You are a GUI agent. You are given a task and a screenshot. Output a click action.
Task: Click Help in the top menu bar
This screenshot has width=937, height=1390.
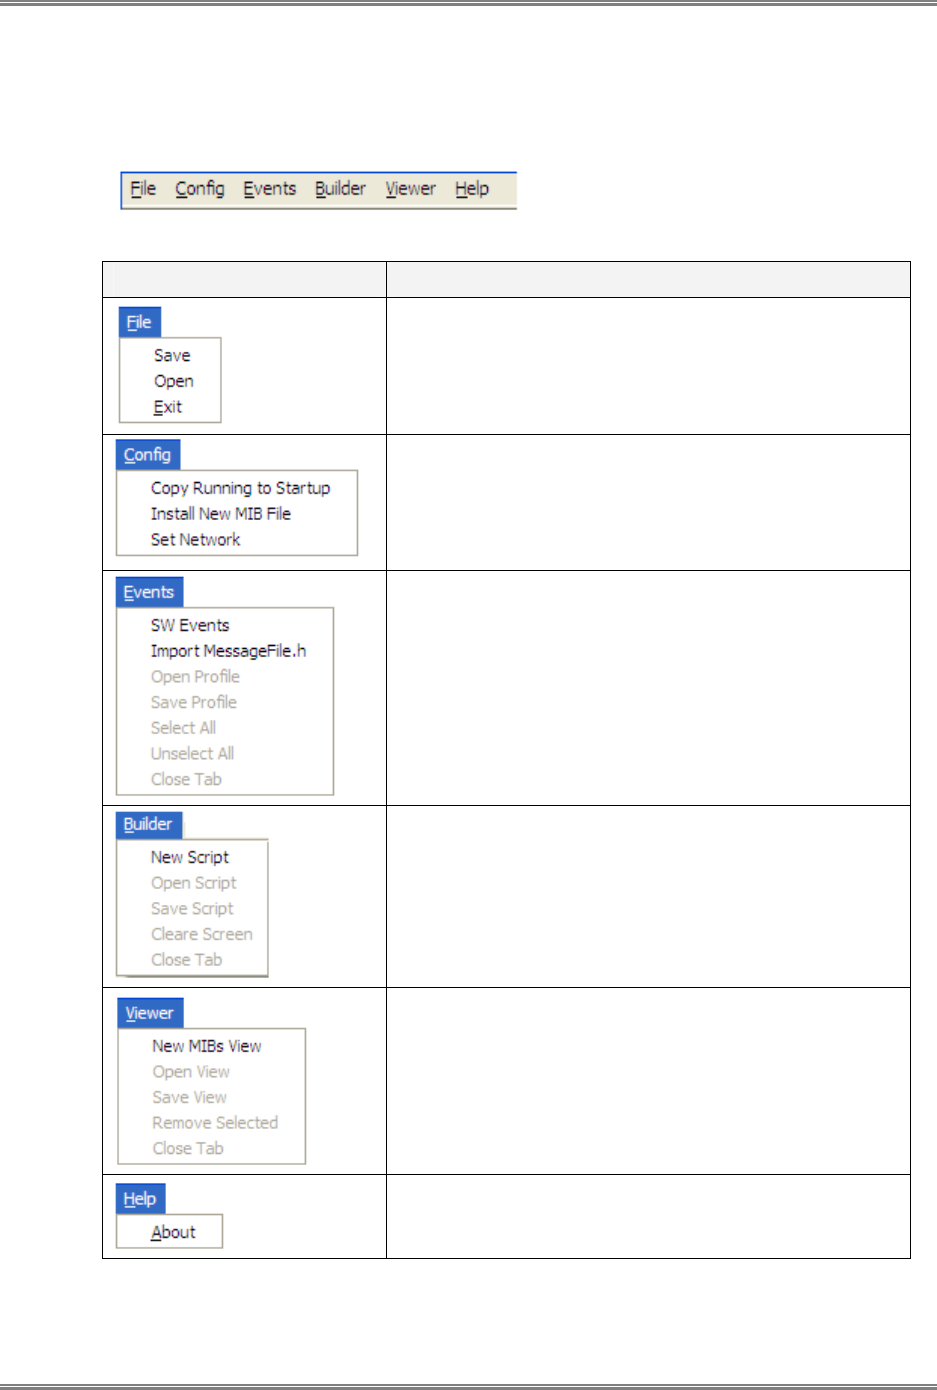(472, 189)
